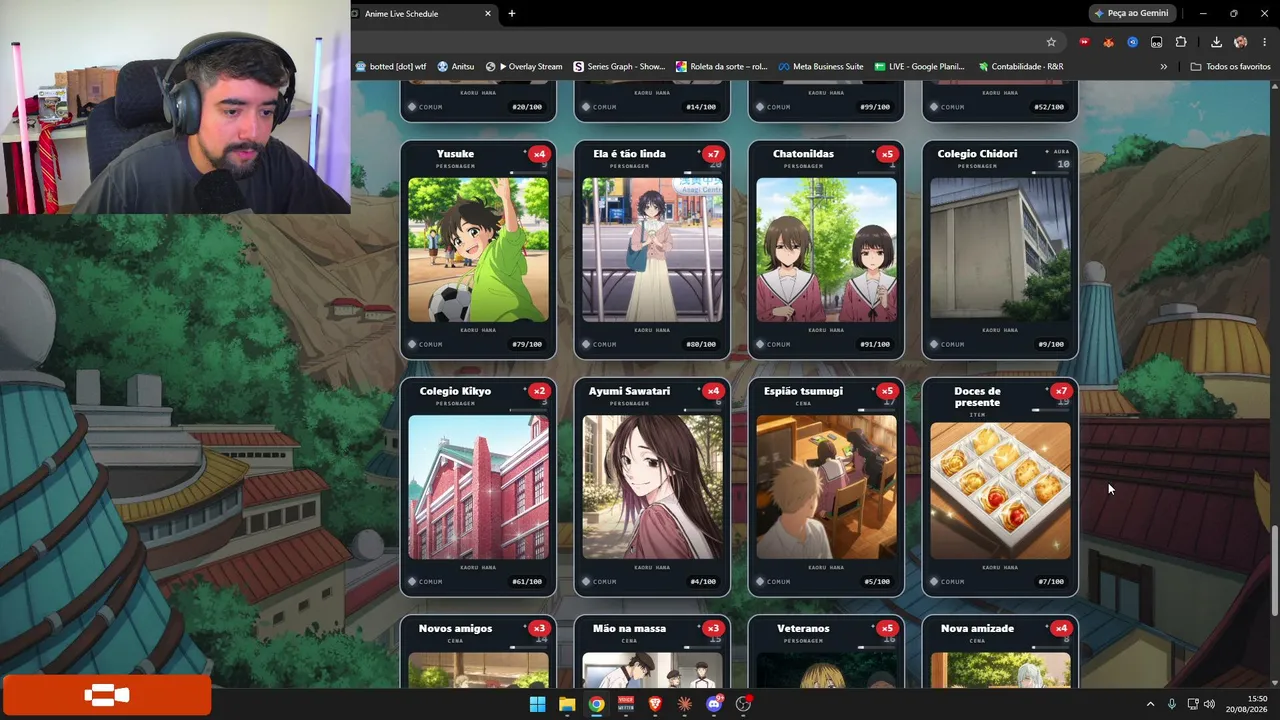Open the Contabilidade - R&R bookmark
Screen dimensions: 1280x720
pyautogui.click(x=1021, y=67)
